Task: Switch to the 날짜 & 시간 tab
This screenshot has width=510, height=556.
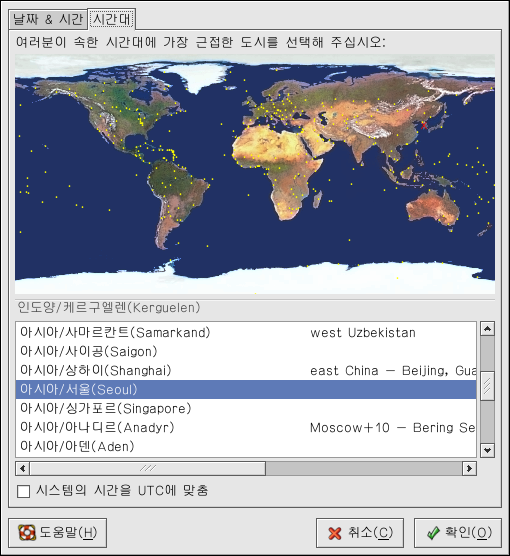Action: [x=48, y=20]
